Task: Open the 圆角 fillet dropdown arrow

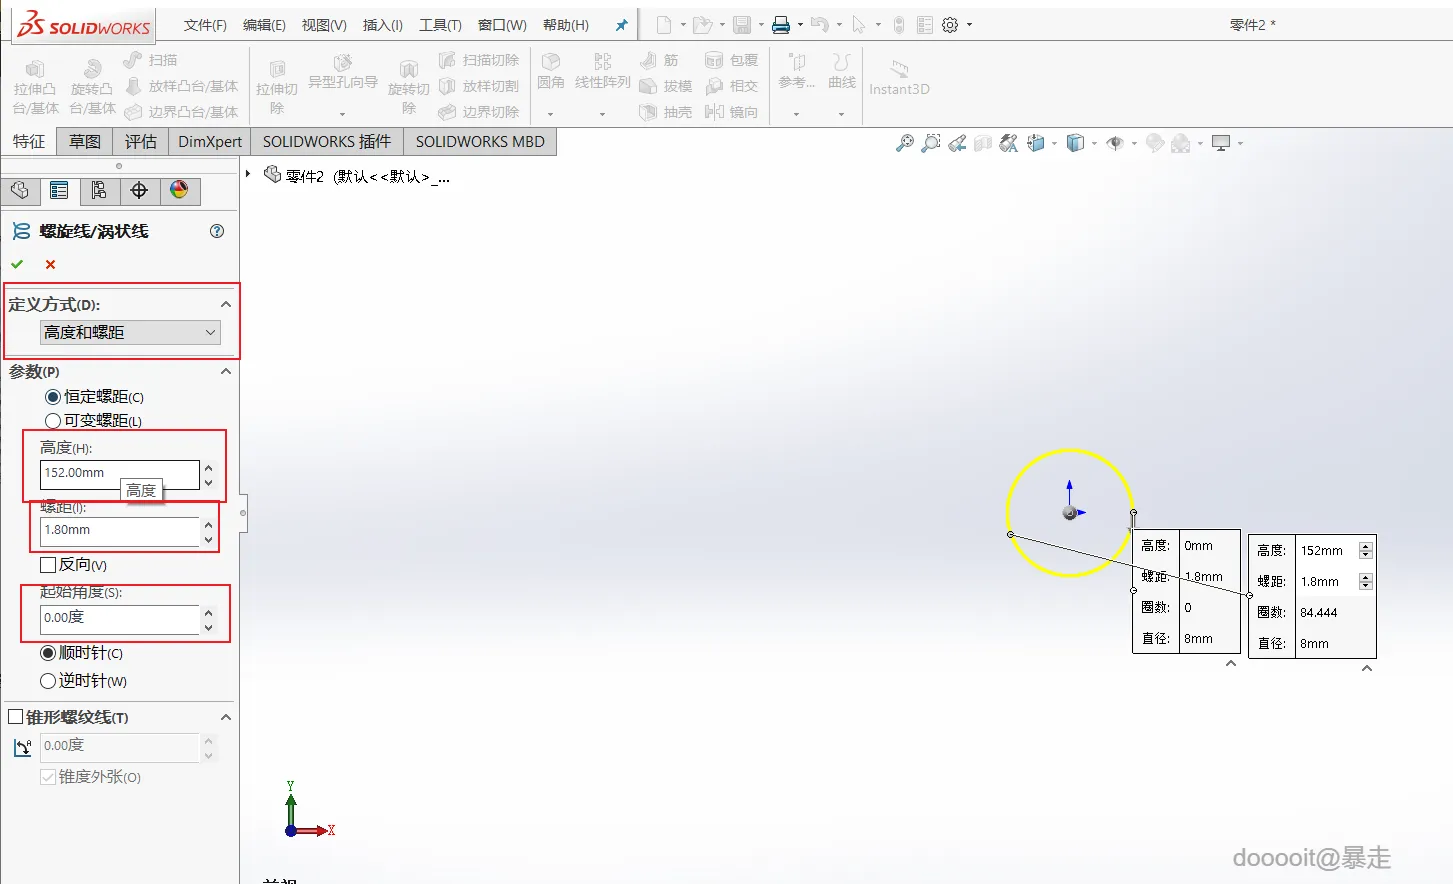Action: (x=551, y=114)
